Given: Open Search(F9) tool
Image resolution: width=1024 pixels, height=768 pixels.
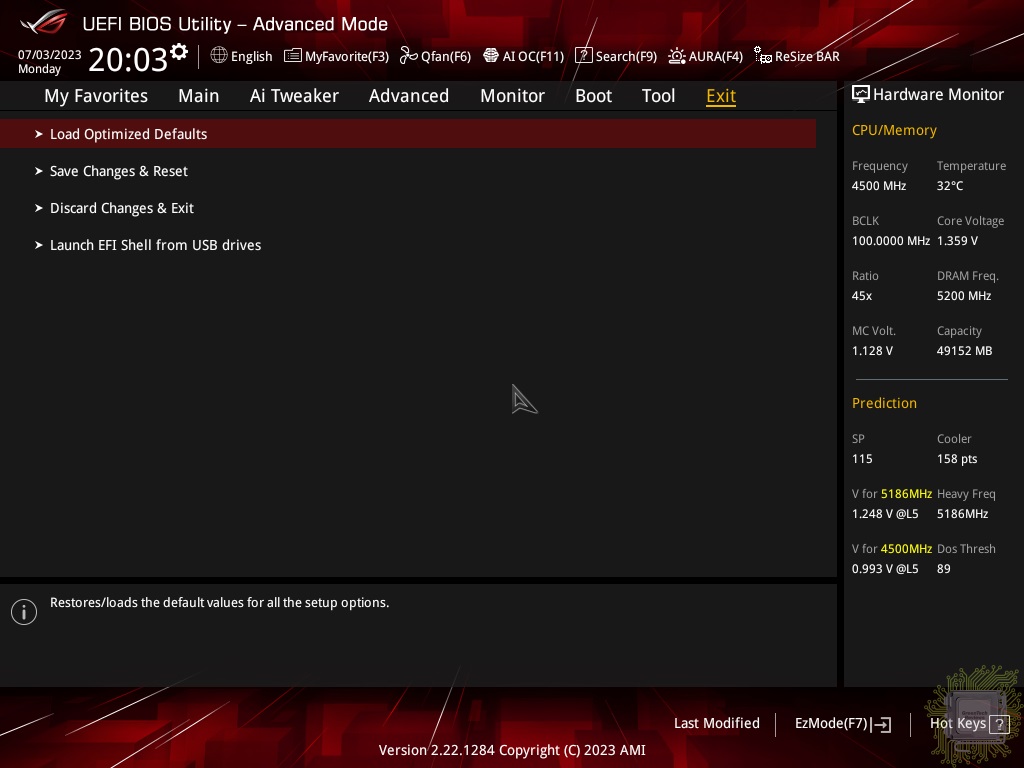Looking at the screenshot, I should [616, 56].
